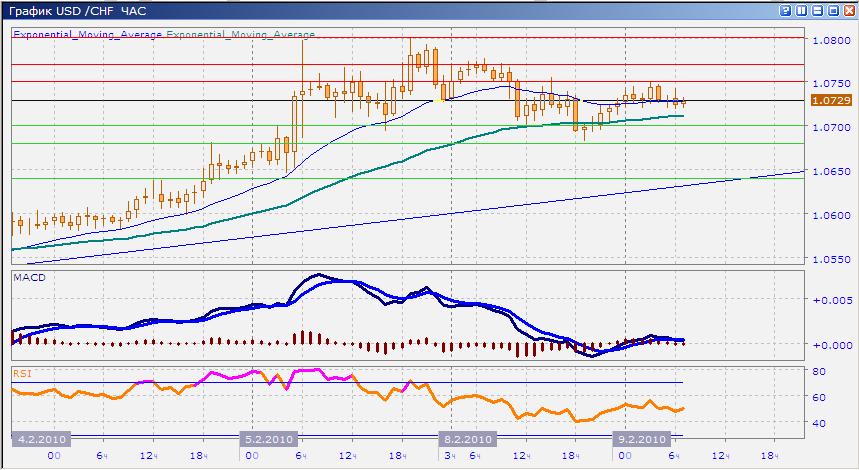Click the 1.0600 price axis label
Image resolution: width=859 pixels, height=470 pixels.
click(x=831, y=215)
